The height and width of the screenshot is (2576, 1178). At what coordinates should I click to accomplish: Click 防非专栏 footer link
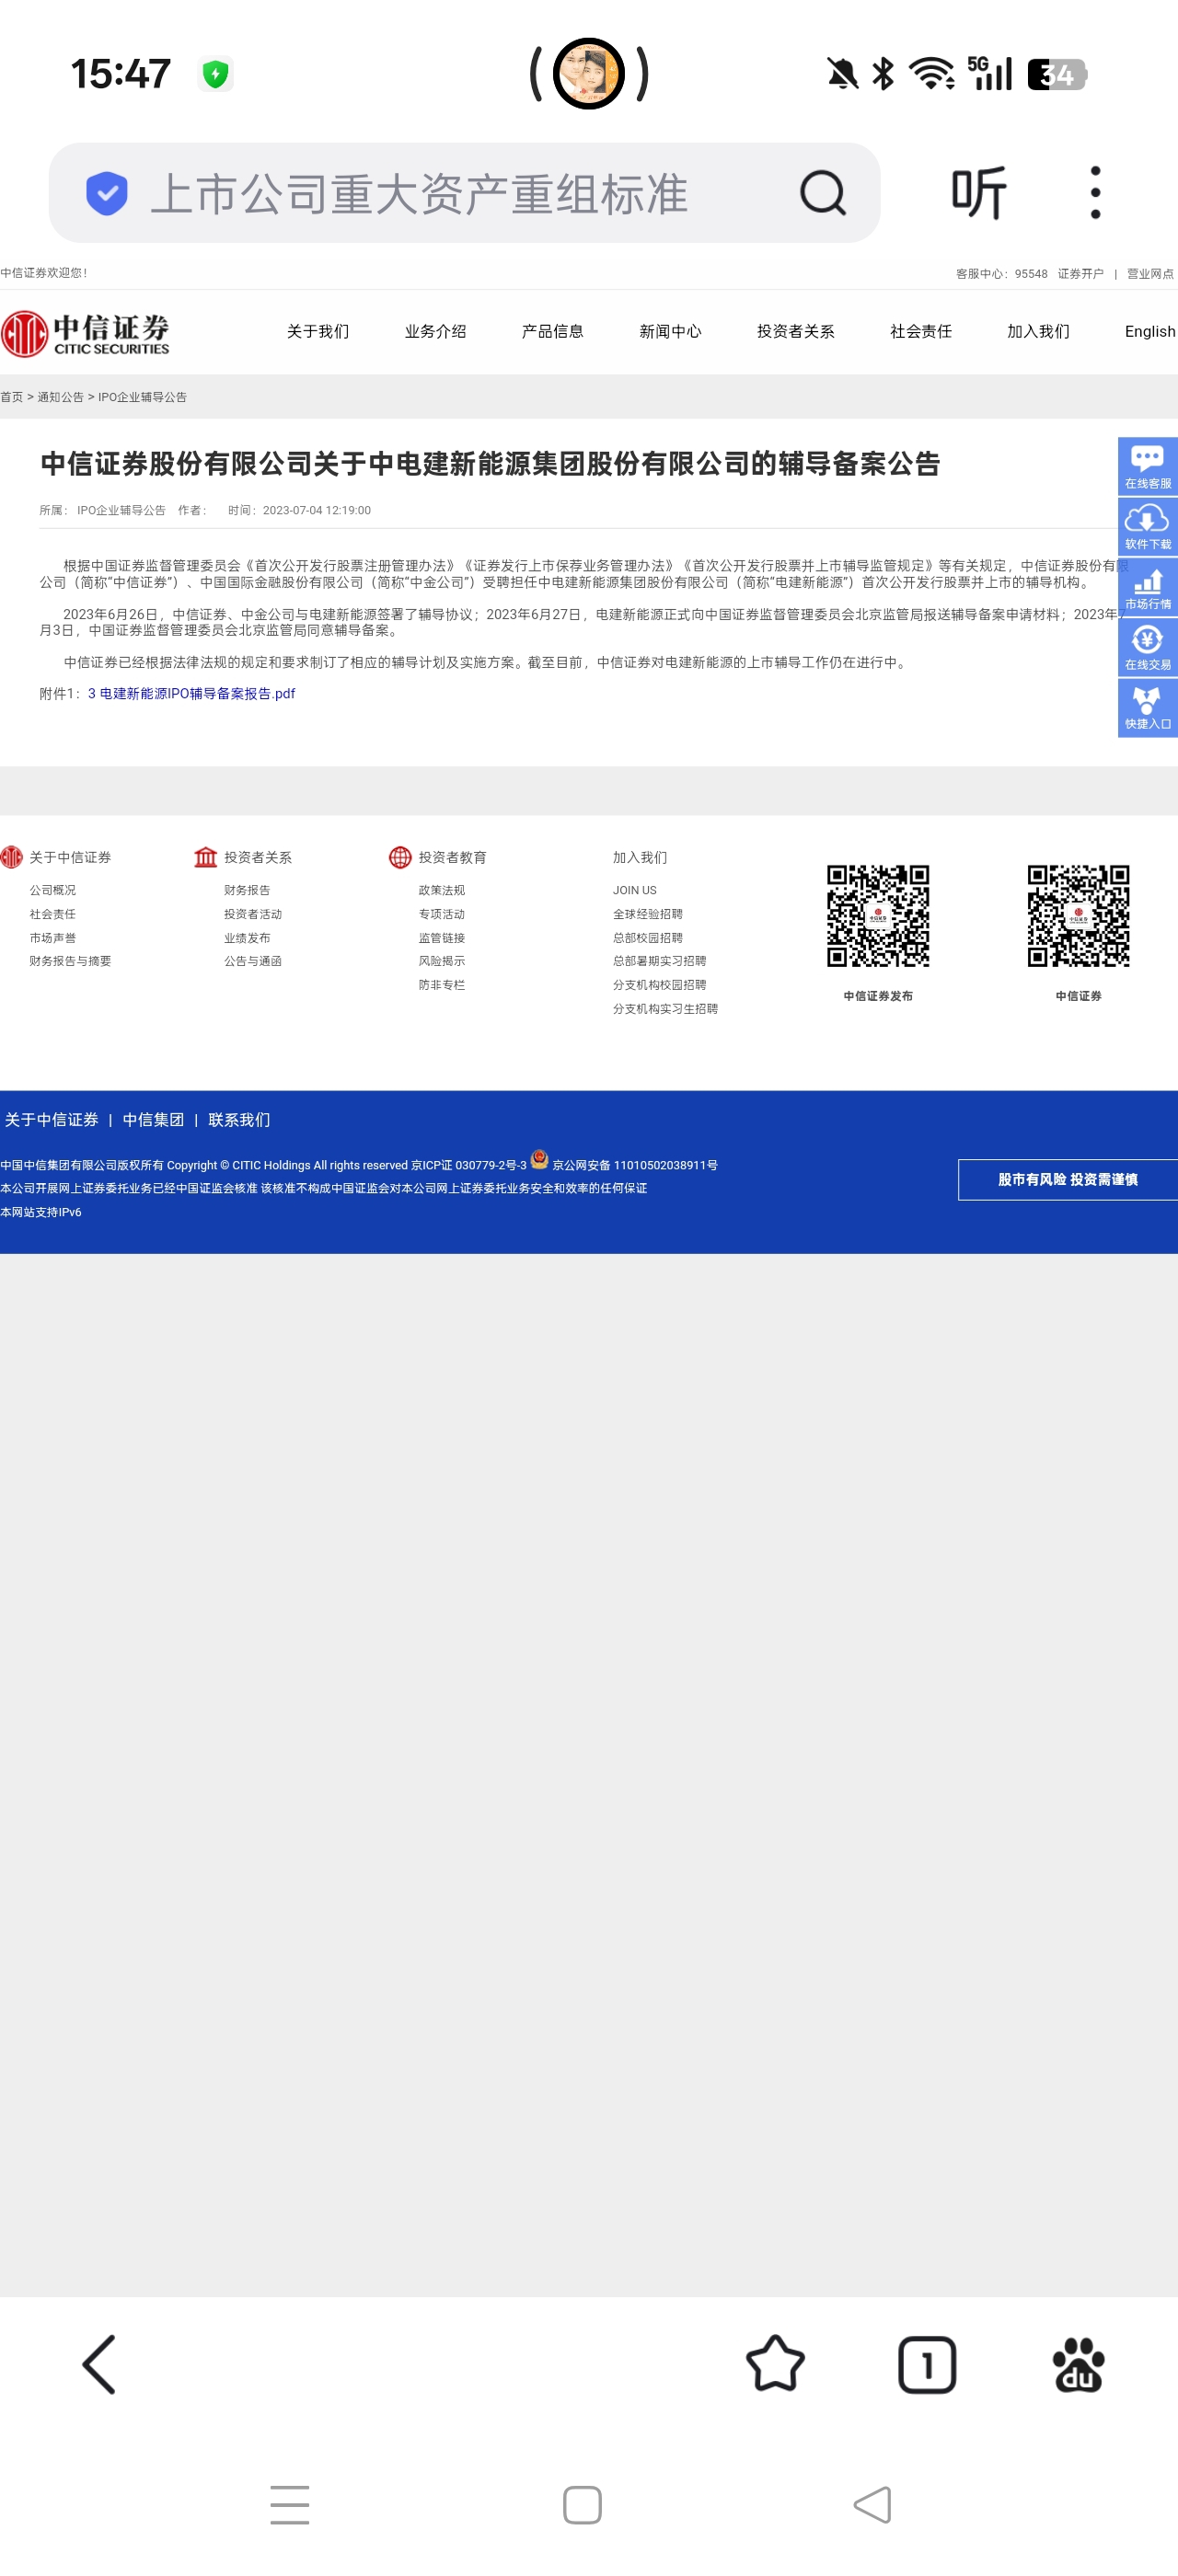tap(441, 985)
